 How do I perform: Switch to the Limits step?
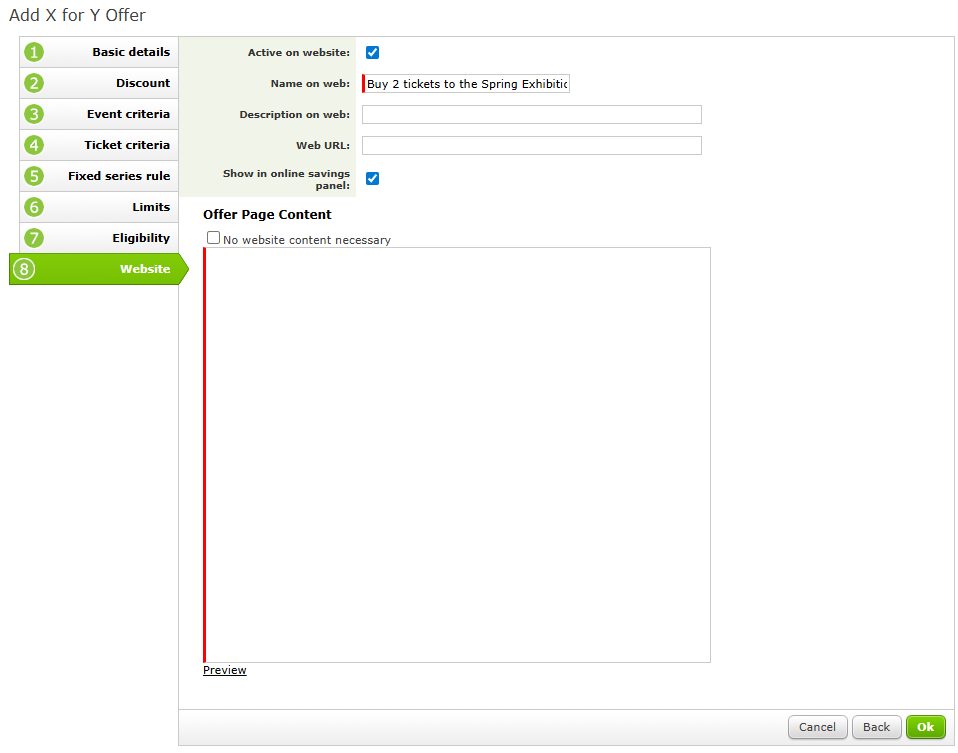99,207
